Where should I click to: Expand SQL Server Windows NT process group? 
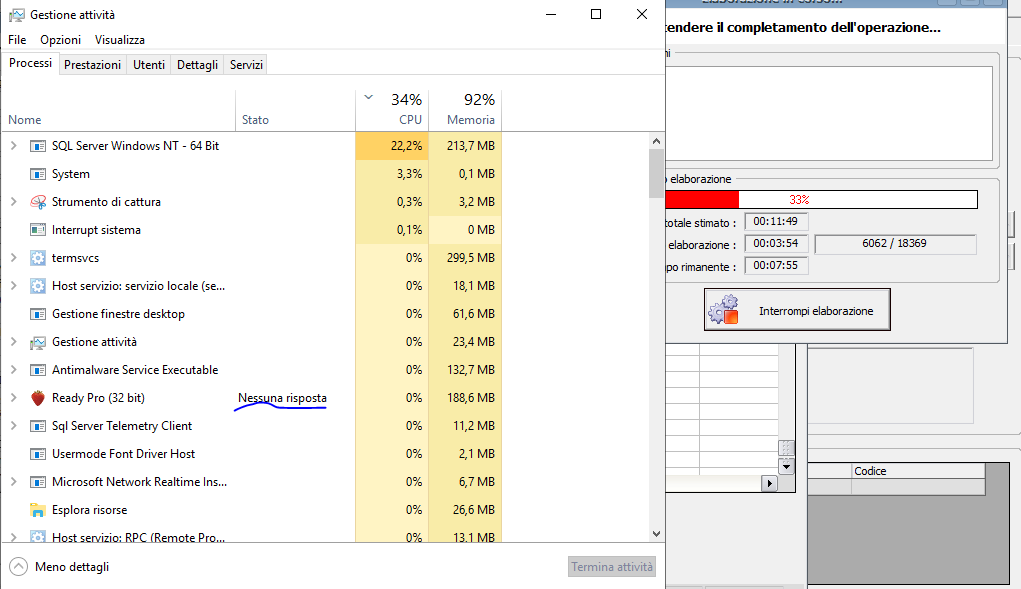[14, 146]
